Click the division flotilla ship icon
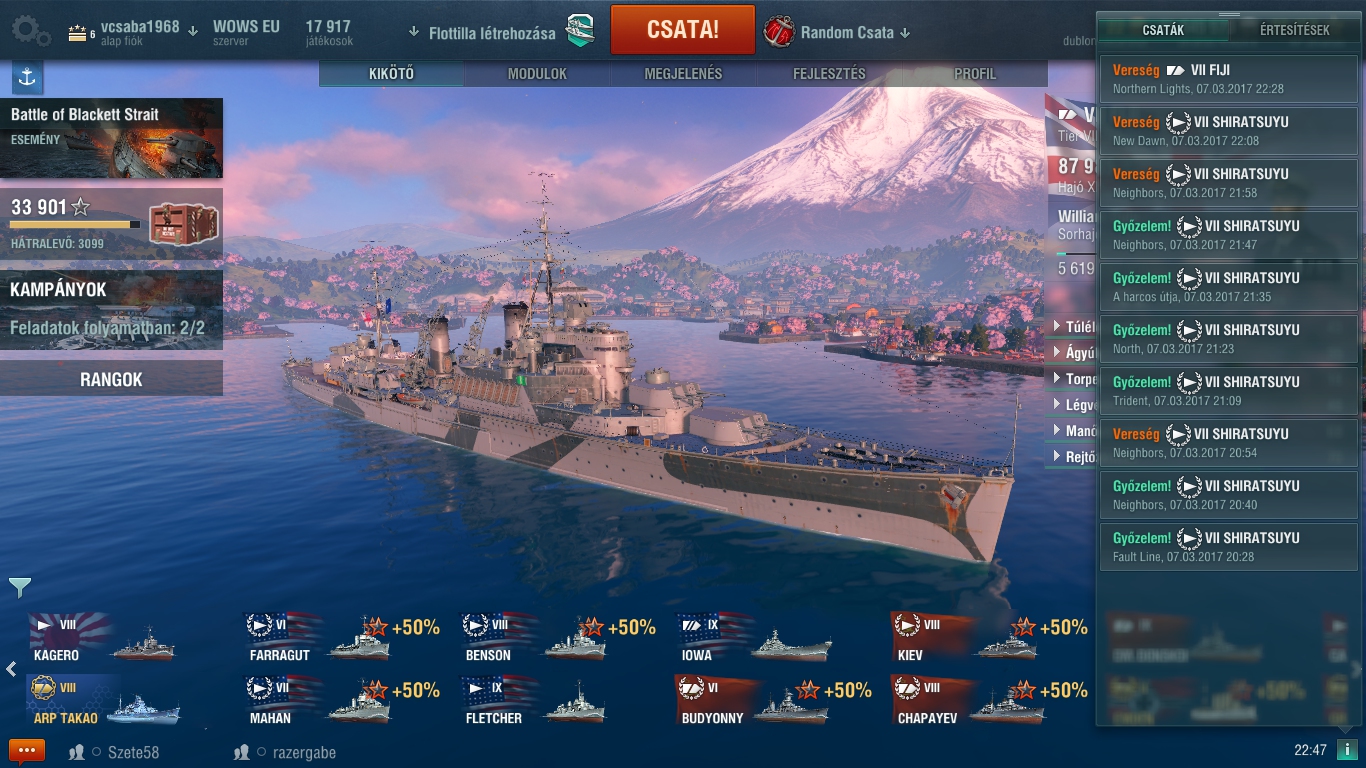Screen dimensions: 1366x768 tap(580, 31)
